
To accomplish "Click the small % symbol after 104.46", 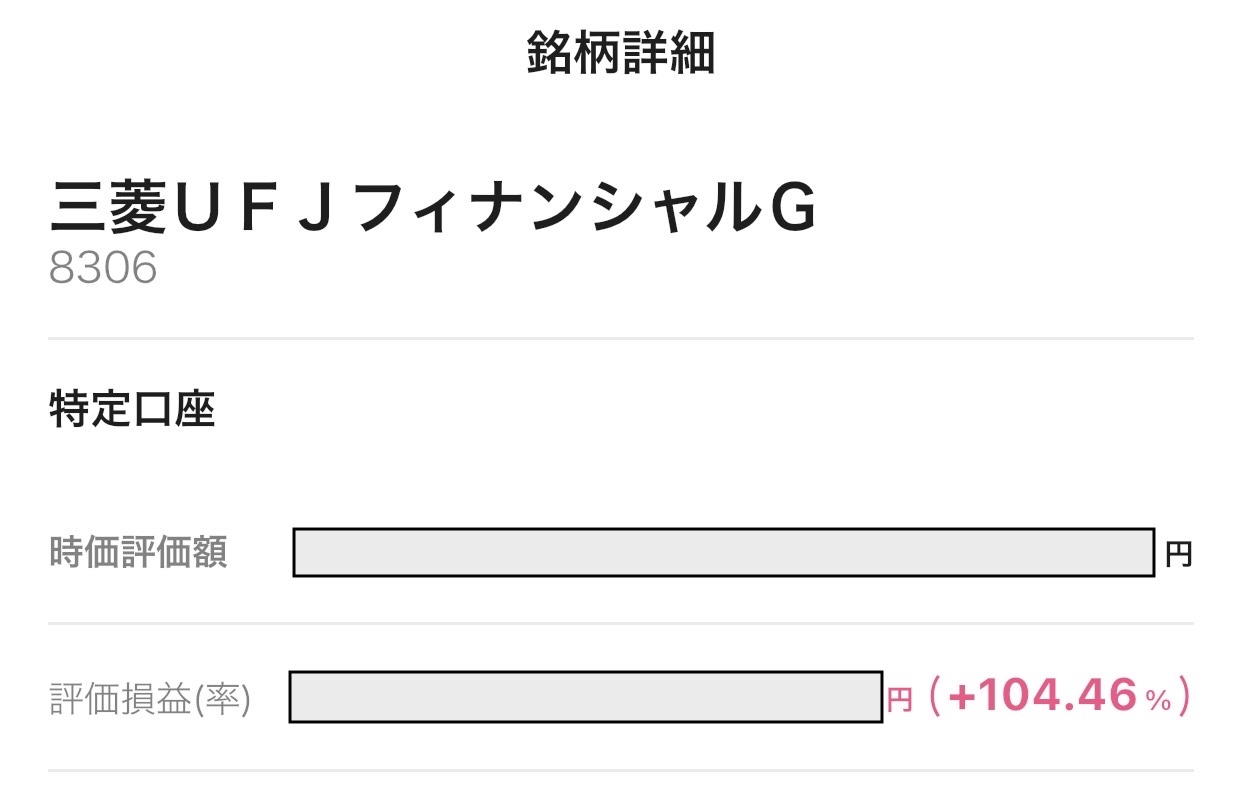I will point(1158,701).
